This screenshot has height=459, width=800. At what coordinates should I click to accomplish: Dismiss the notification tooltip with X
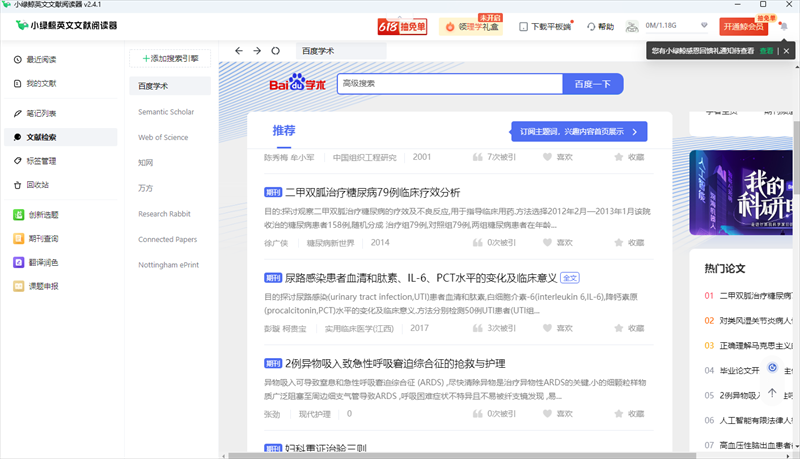tap(788, 49)
